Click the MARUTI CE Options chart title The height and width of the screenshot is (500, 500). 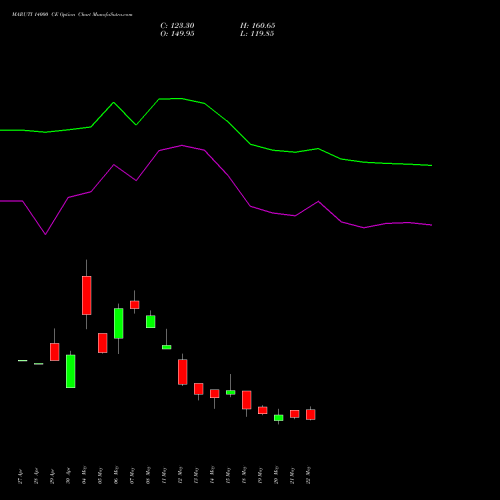(72, 15)
